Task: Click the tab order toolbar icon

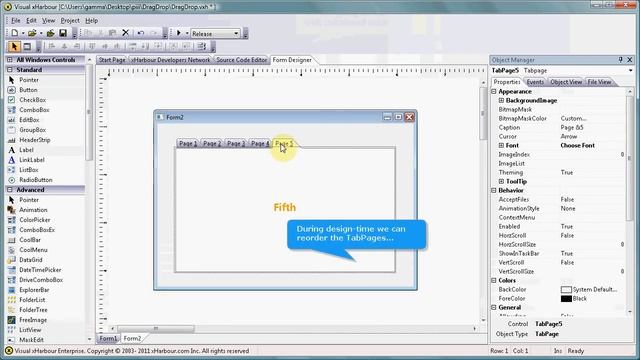Action: click(x=202, y=47)
